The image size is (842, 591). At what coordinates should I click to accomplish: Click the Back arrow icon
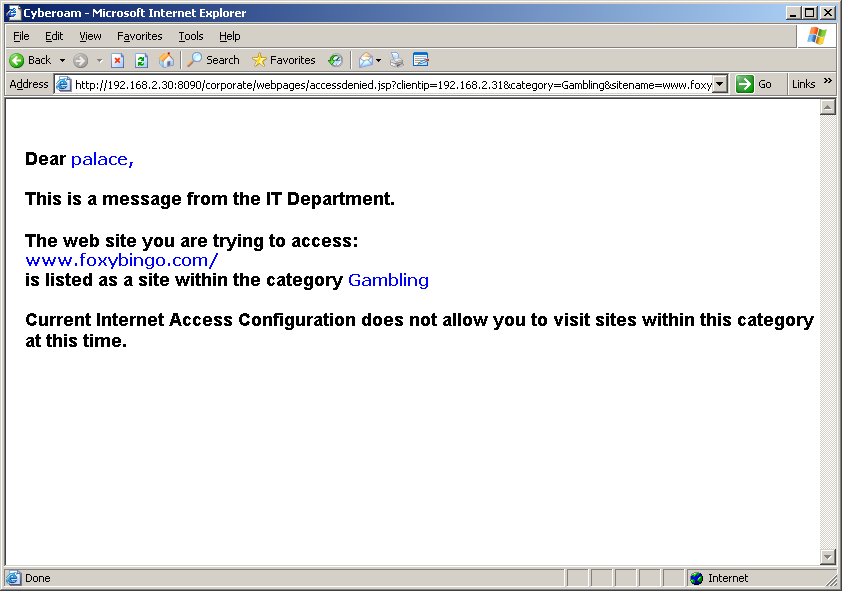[x=17, y=60]
